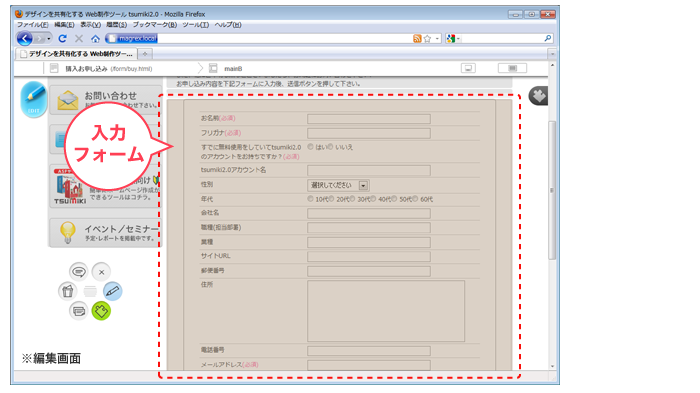Click the center module icon of radial menu
The width and height of the screenshot is (700, 393).
click(x=90, y=291)
